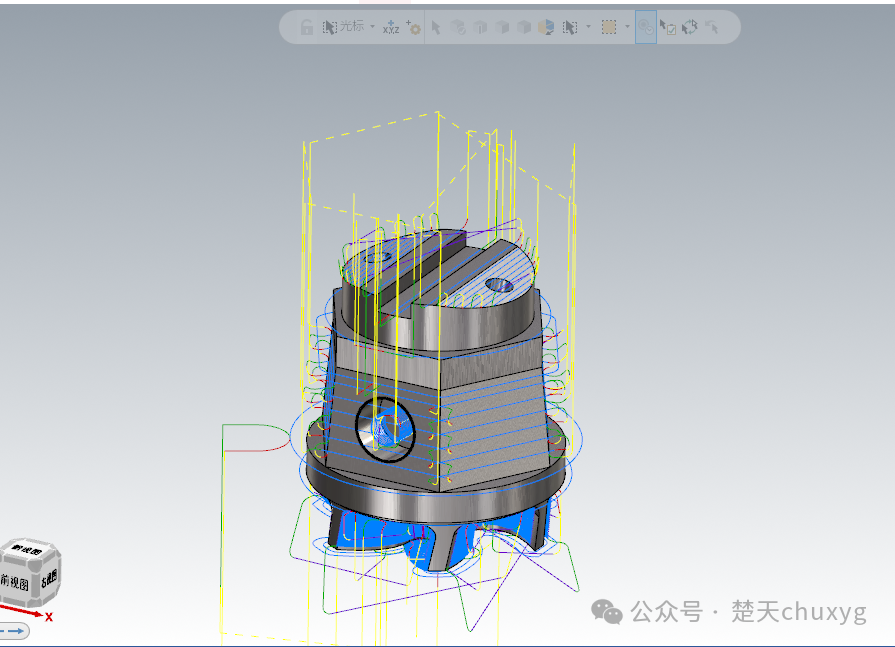Expand the tan square selection dropdown arrow

point(627,27)
